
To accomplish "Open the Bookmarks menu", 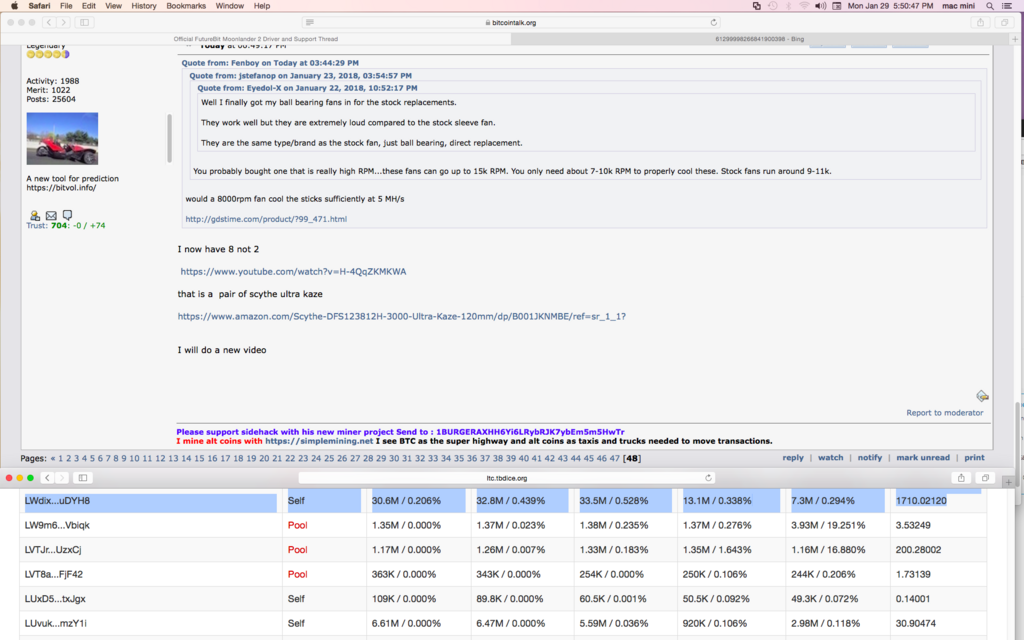I will (186, 6).
